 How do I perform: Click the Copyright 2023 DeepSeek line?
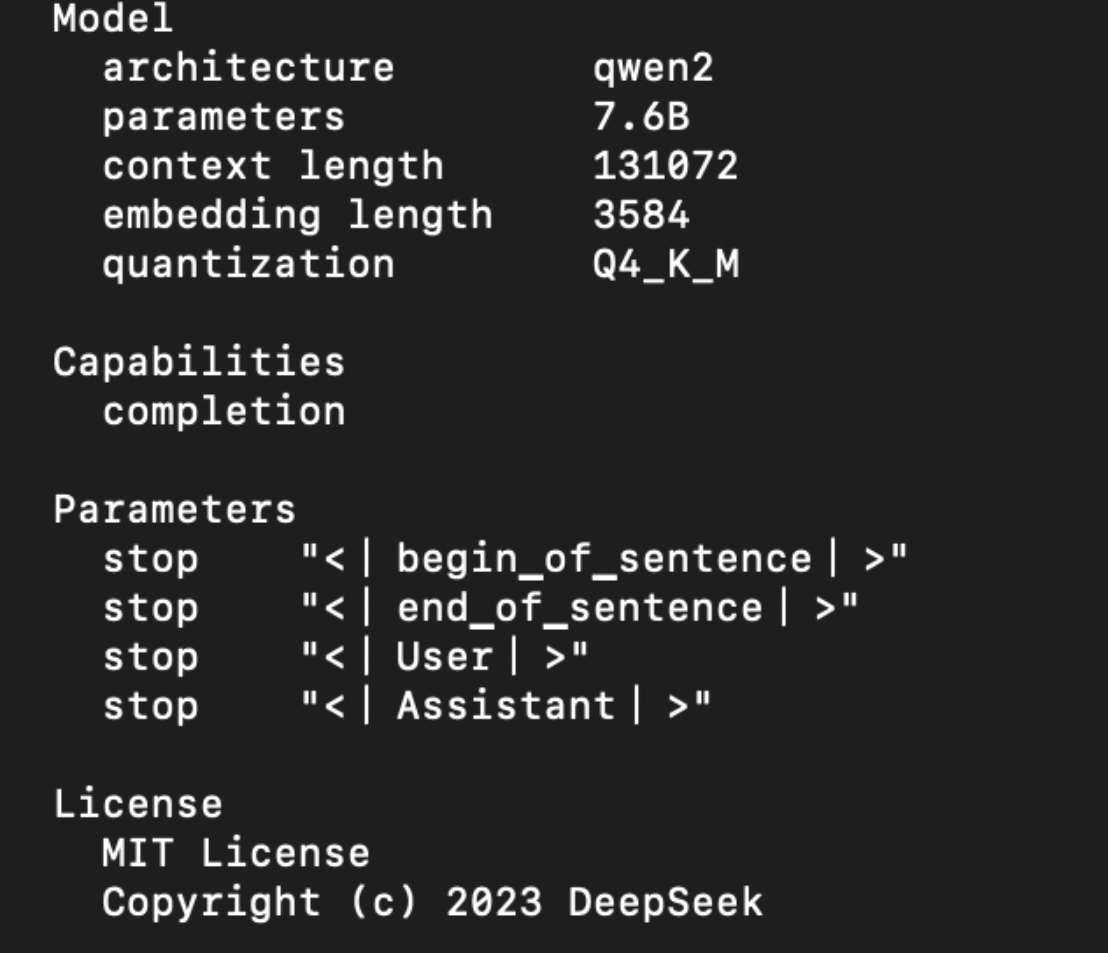[431, 902]
